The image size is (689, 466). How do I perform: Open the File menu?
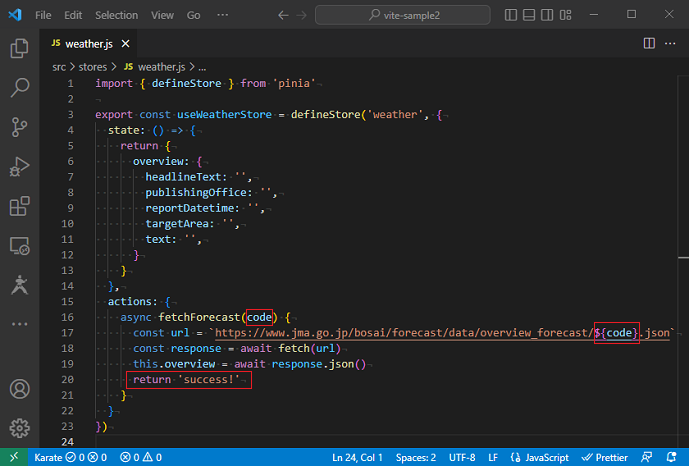click(43, 15)
